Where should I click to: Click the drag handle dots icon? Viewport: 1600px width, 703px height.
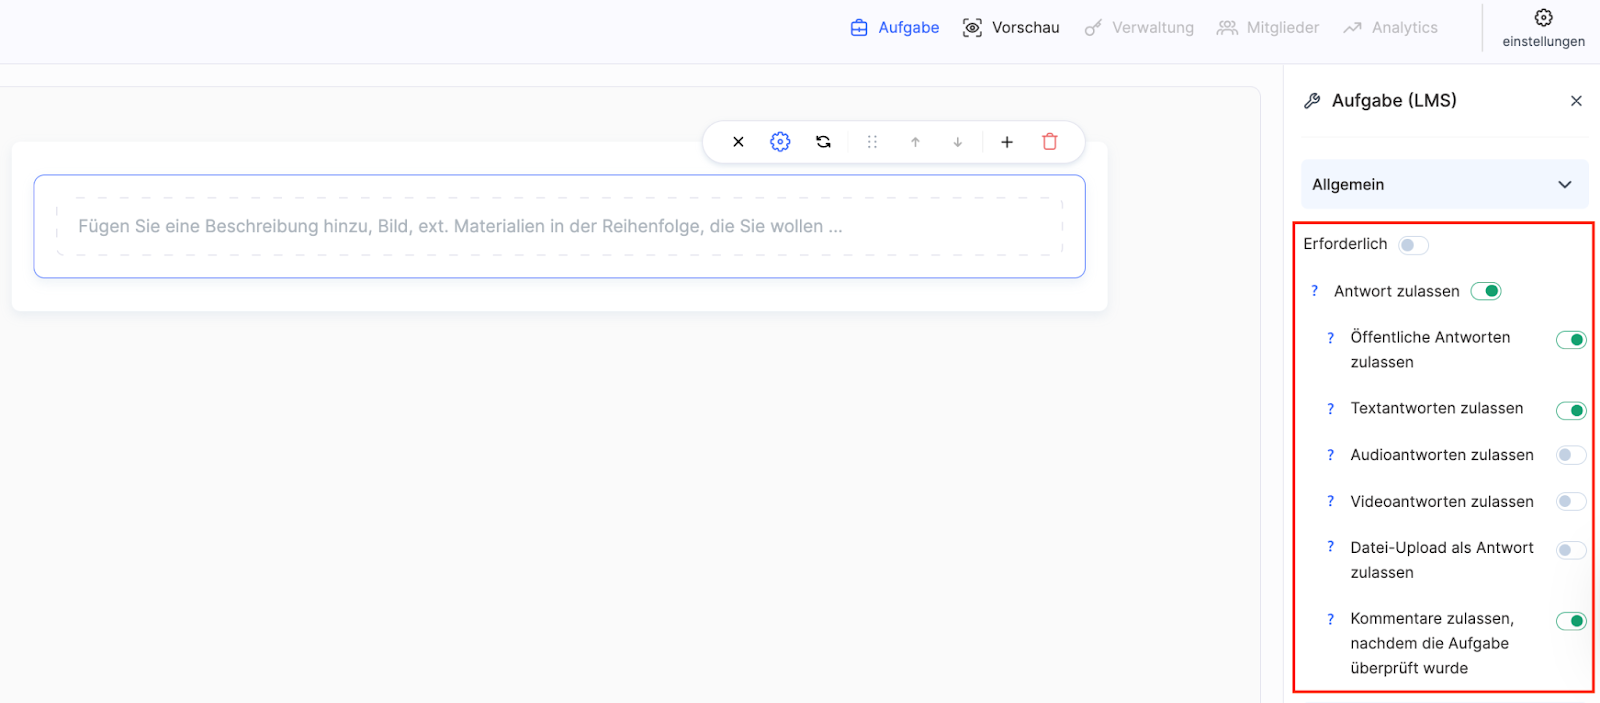coord(872,142)
